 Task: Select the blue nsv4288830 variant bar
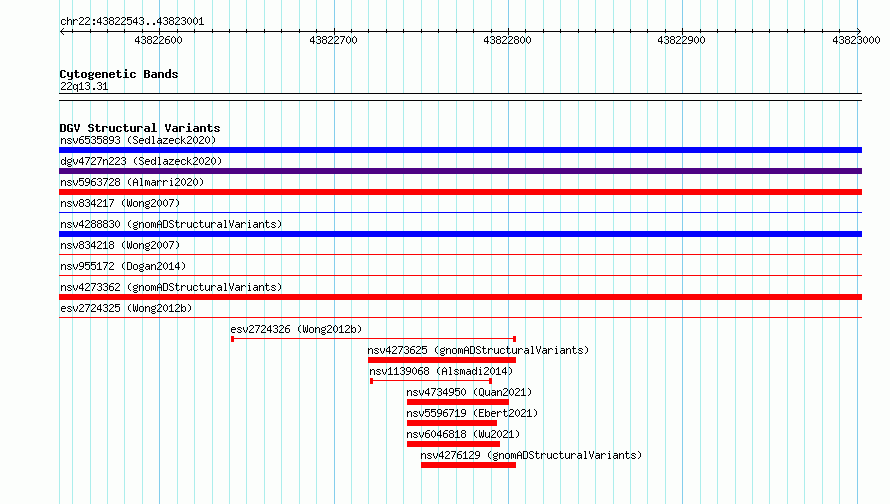coord(460,234)
